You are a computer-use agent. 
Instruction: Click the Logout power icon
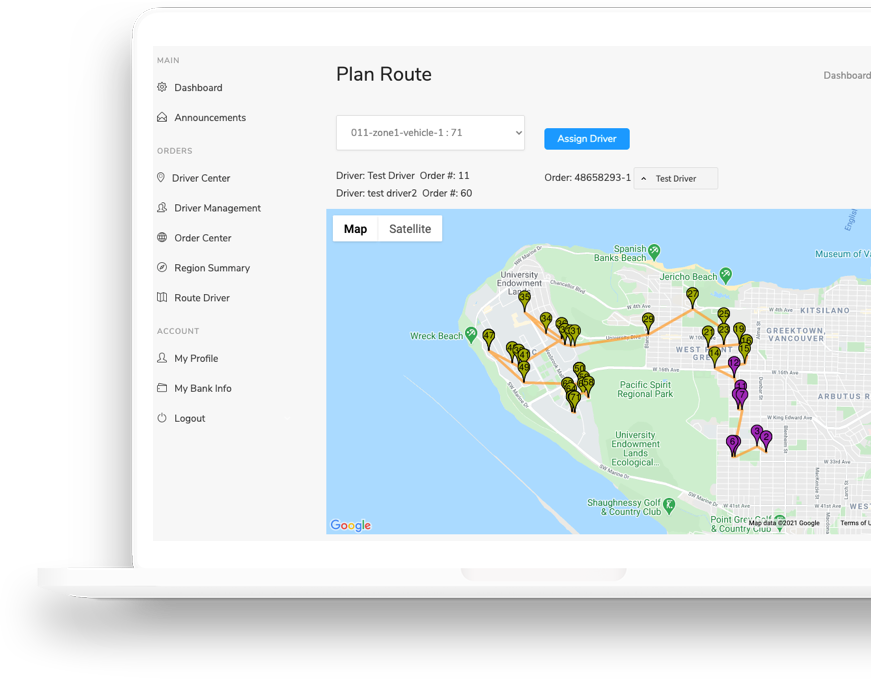162,418
